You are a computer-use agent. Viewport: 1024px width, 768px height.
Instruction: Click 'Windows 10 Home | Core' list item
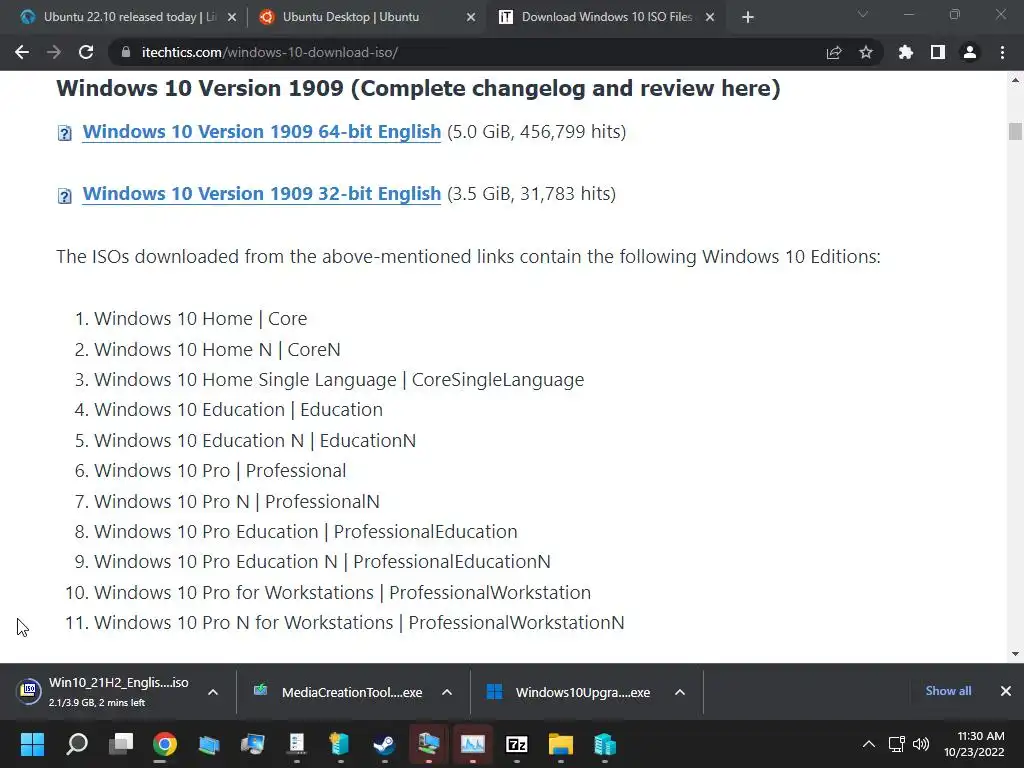click(x=200, y=319)
